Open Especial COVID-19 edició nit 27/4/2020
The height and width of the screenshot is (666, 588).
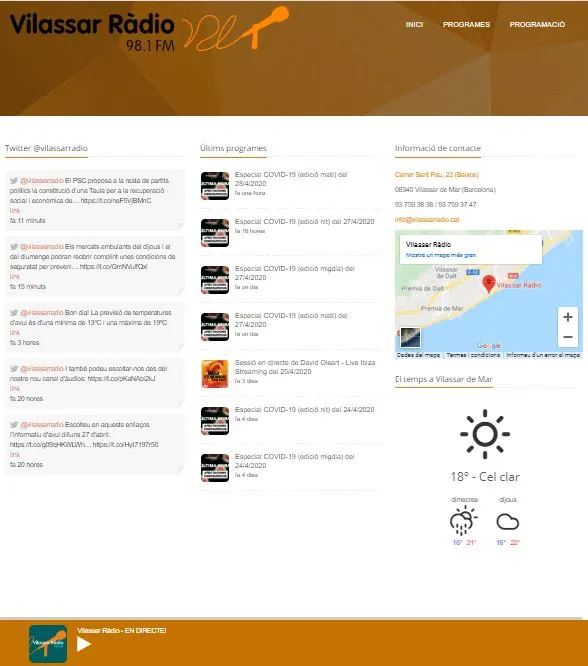click(305, 222)
